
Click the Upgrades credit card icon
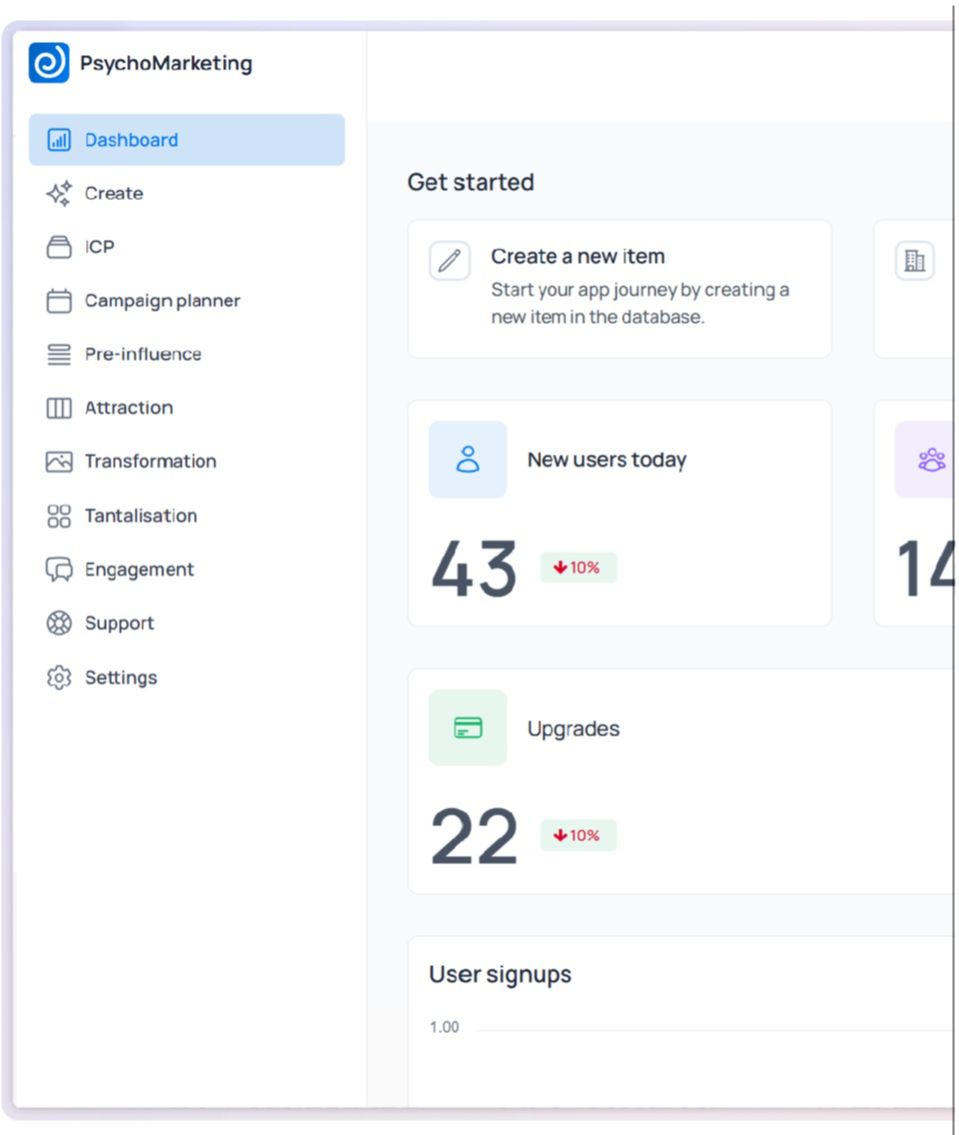[468, 727]
